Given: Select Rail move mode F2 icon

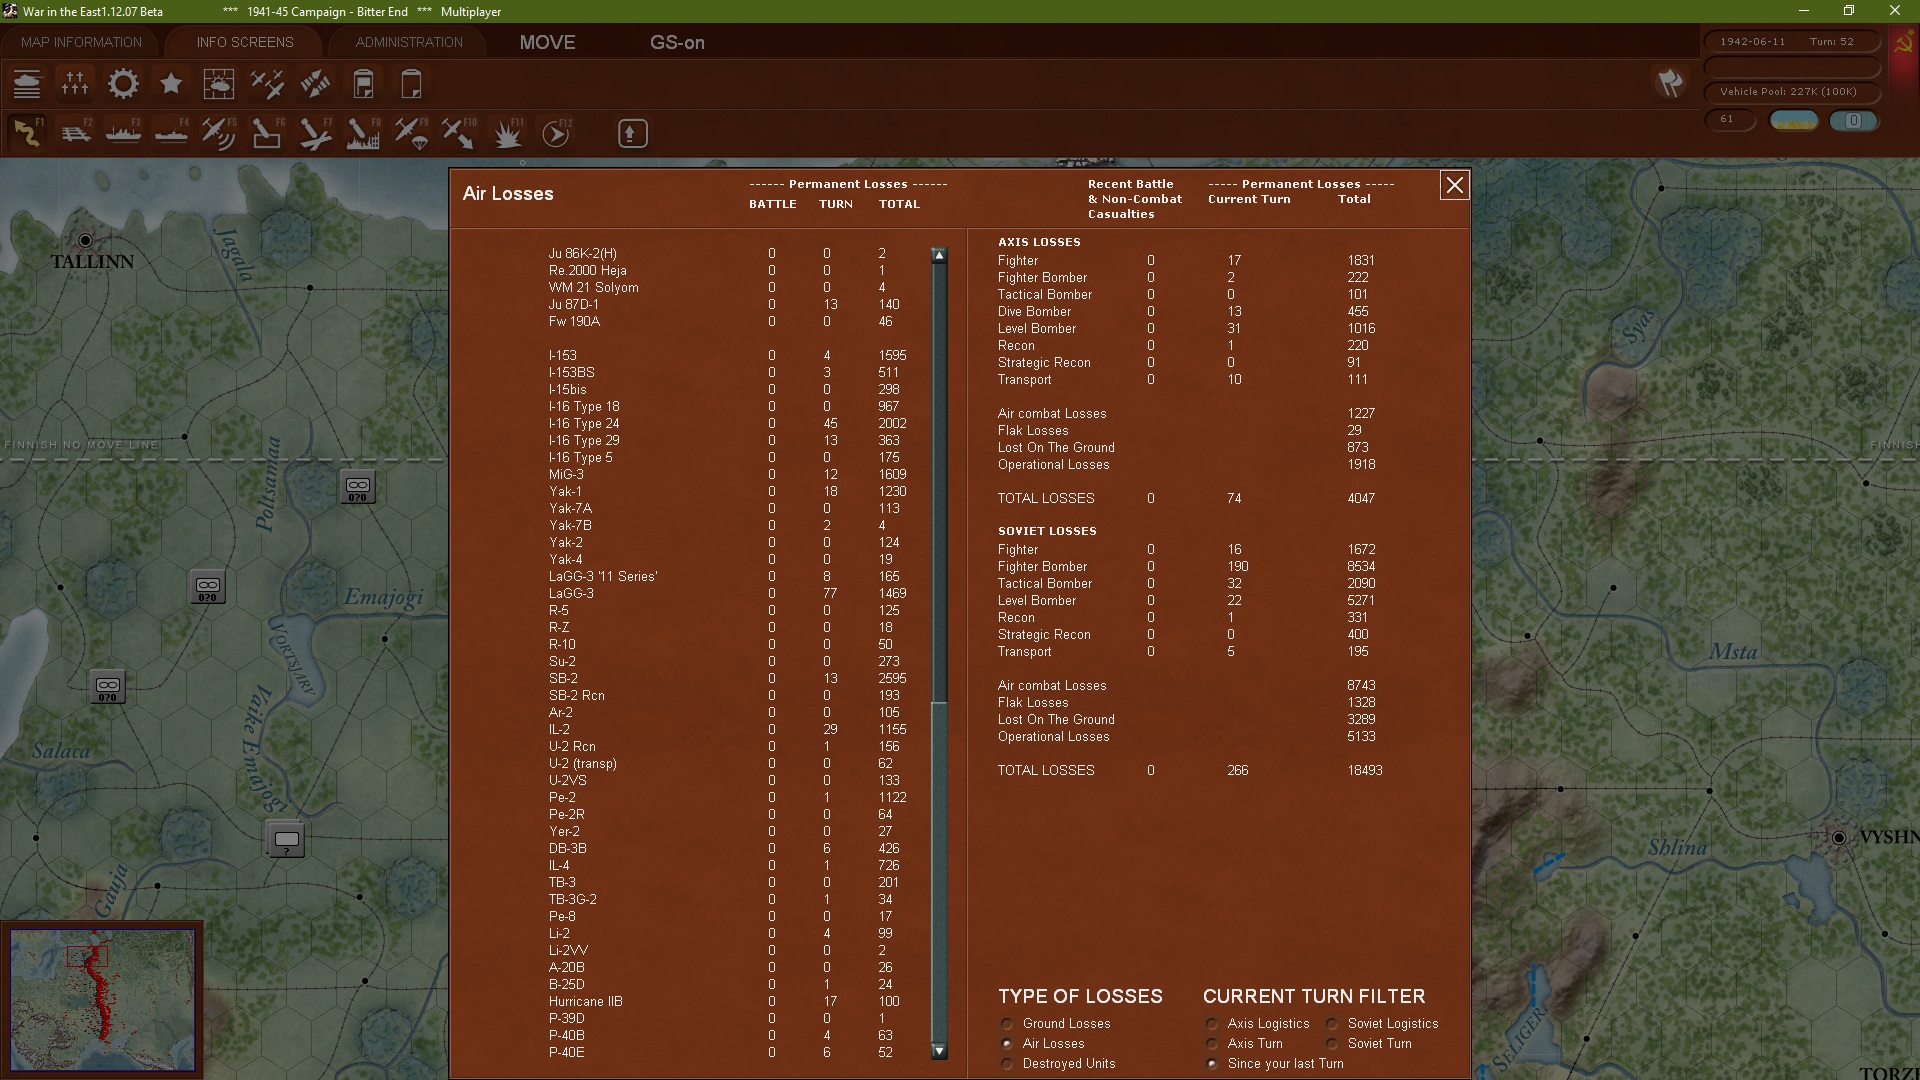Looking at the screenshot, I should point(75,133).
